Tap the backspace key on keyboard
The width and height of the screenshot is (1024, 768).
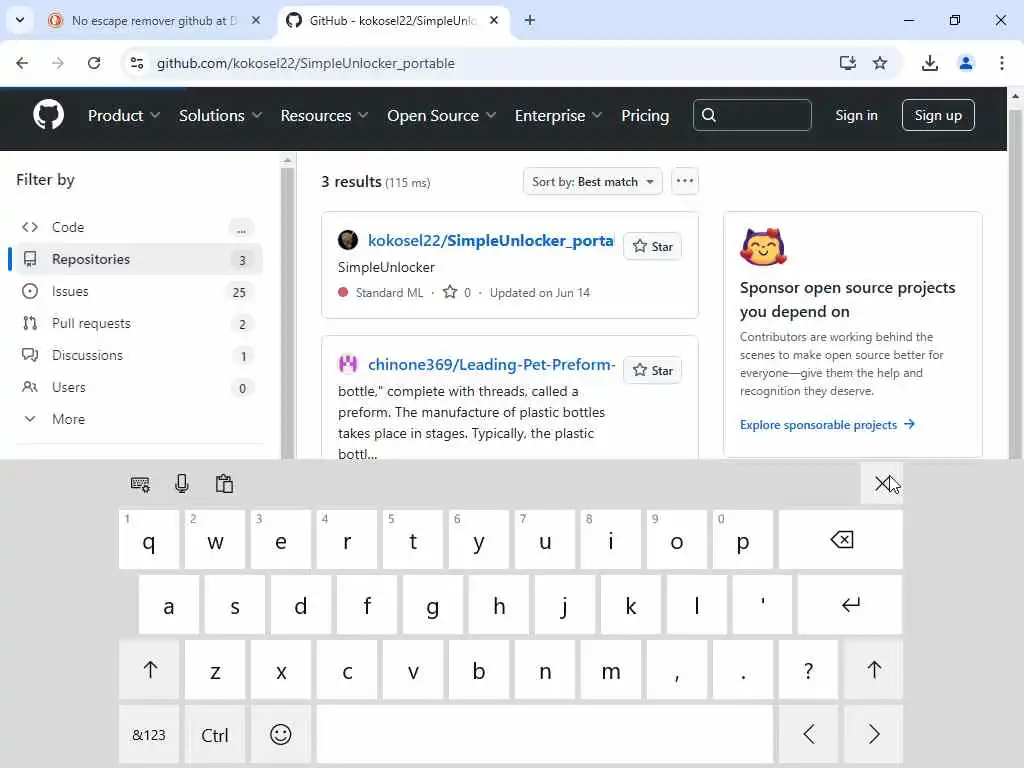[x=841, y=539]
